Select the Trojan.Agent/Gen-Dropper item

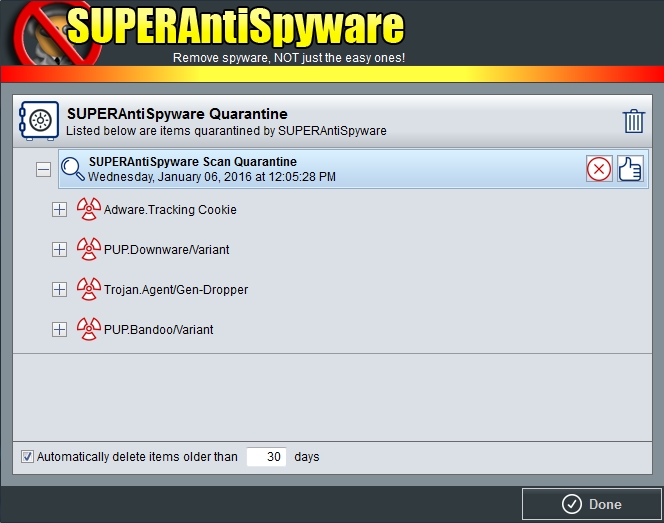click(176, 290)
